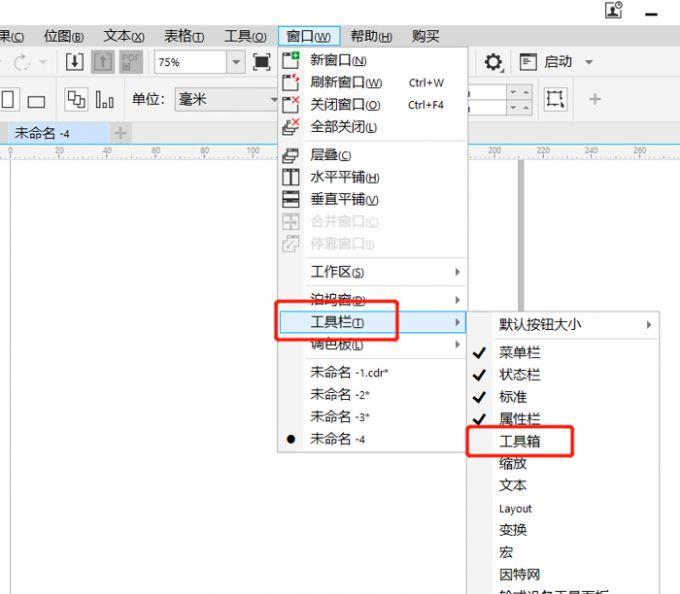Viewport: 680px width, 594px height.
Task: Click the nudge distance stepper arrows
Action: click(520, 99)
